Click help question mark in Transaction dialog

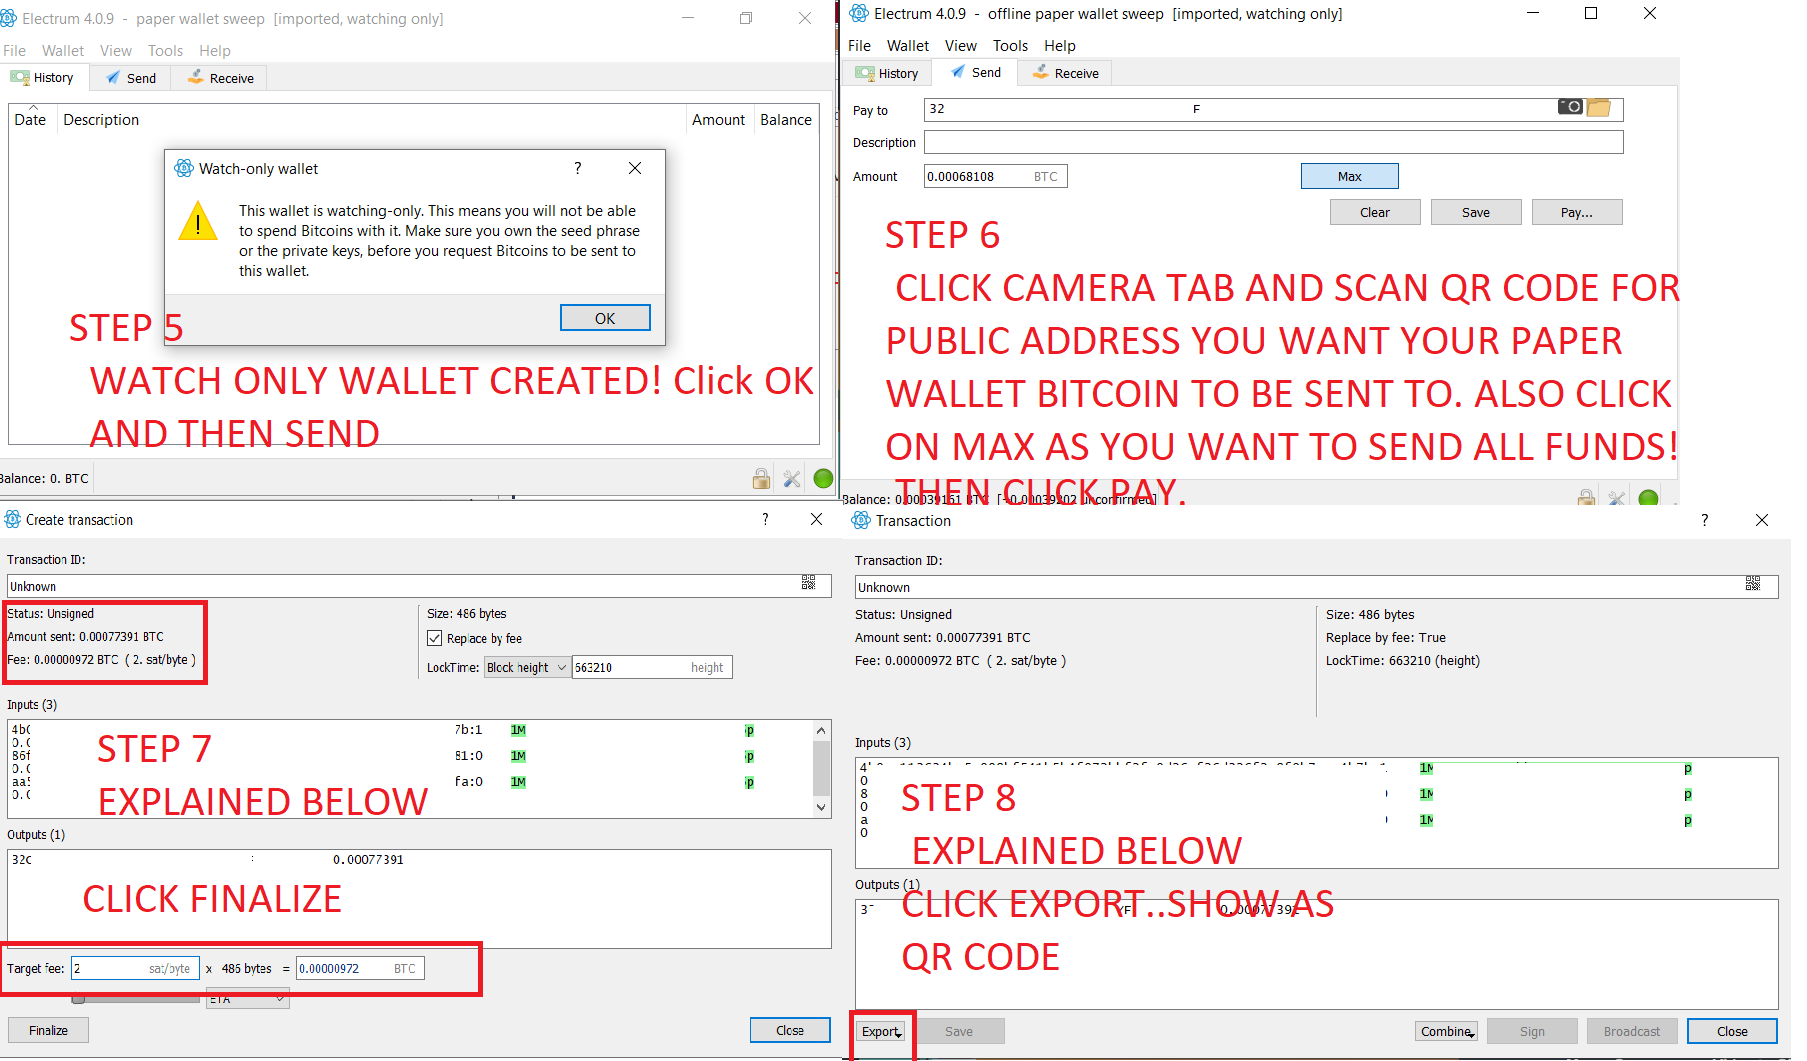[x=1704, y=520]
